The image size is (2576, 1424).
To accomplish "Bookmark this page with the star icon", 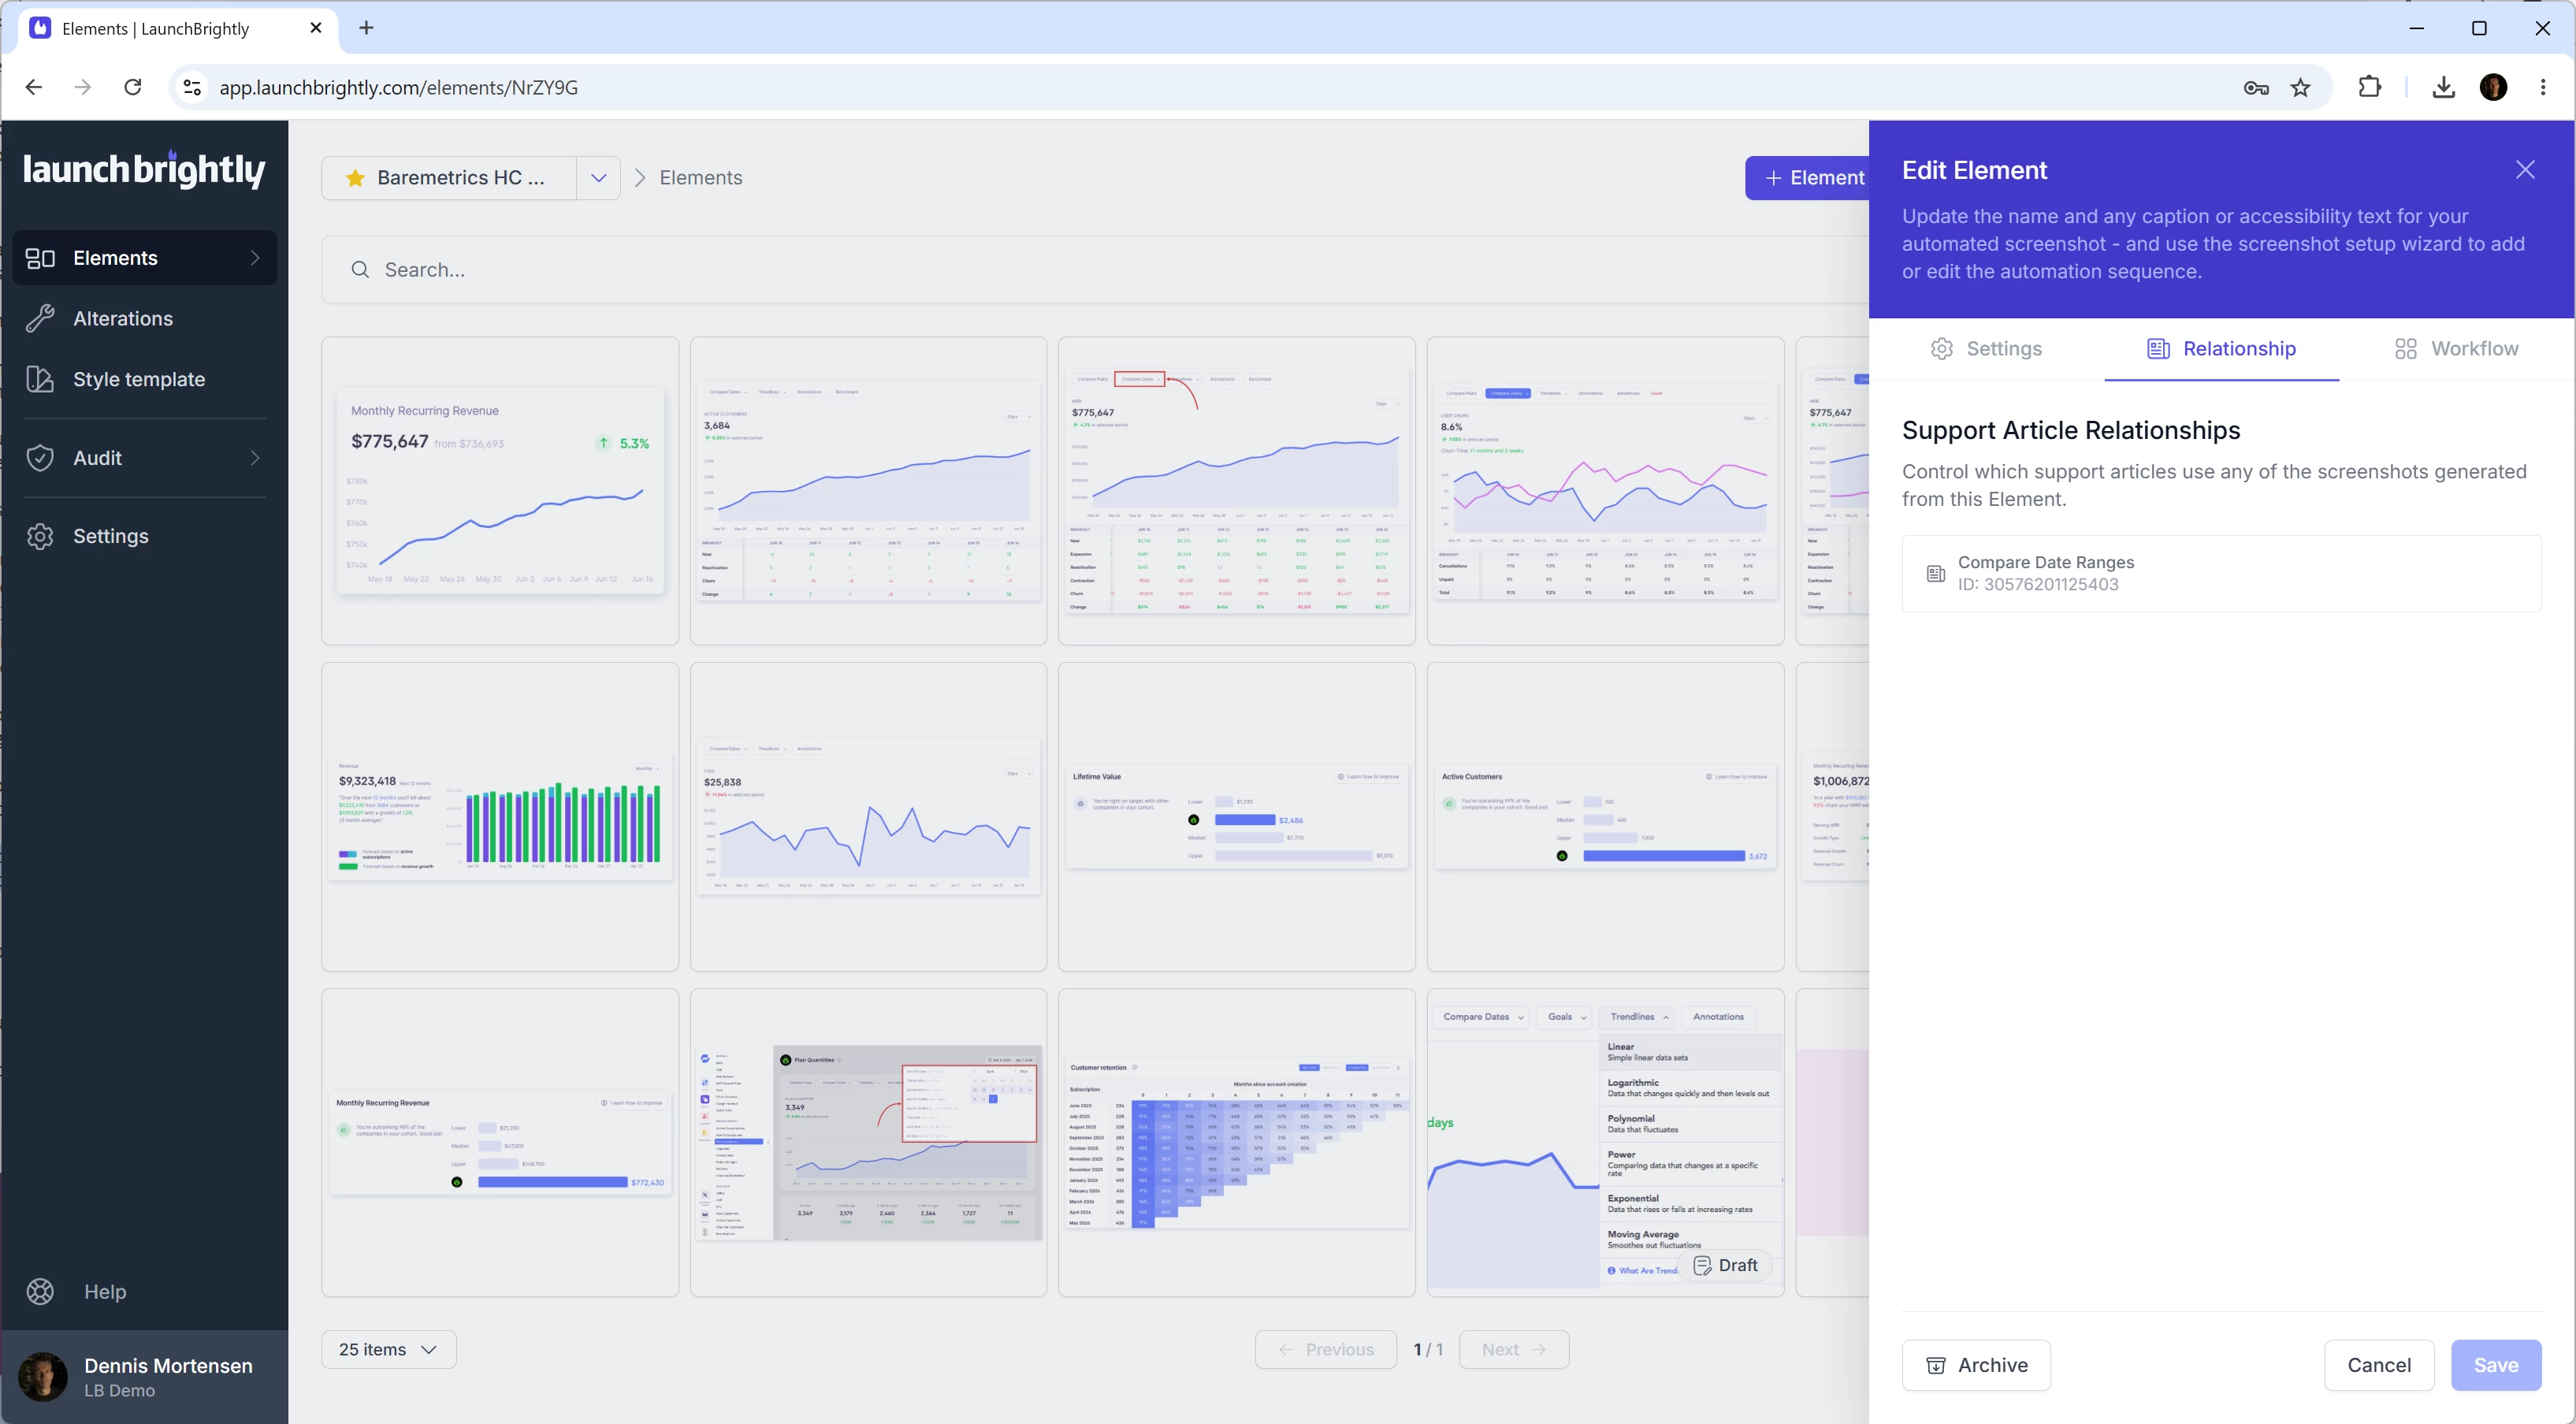I will (x=2301, y=88).
